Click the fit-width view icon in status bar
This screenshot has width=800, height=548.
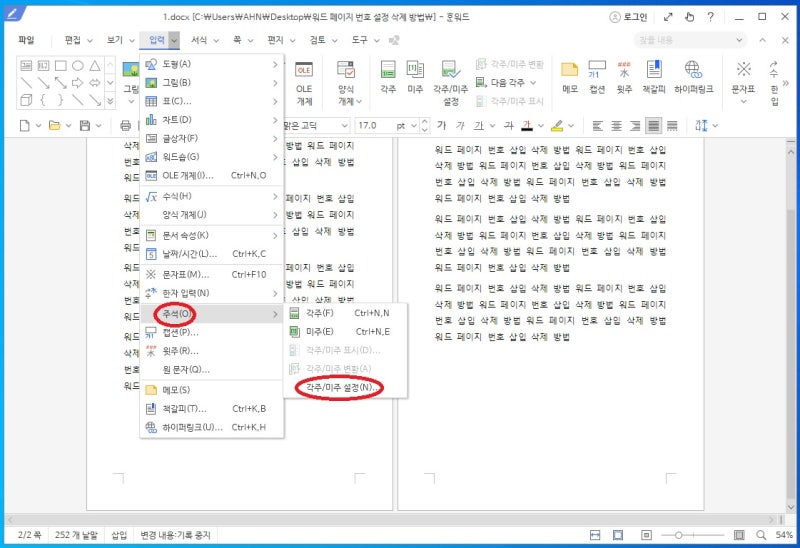point(595,535)
